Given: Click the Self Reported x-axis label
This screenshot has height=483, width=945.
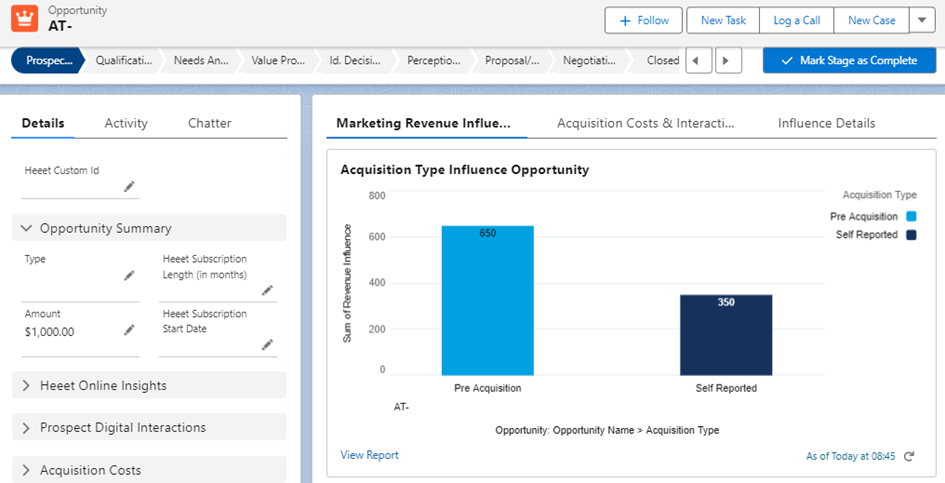Looking at the screenshot, I should click(726, 388).
